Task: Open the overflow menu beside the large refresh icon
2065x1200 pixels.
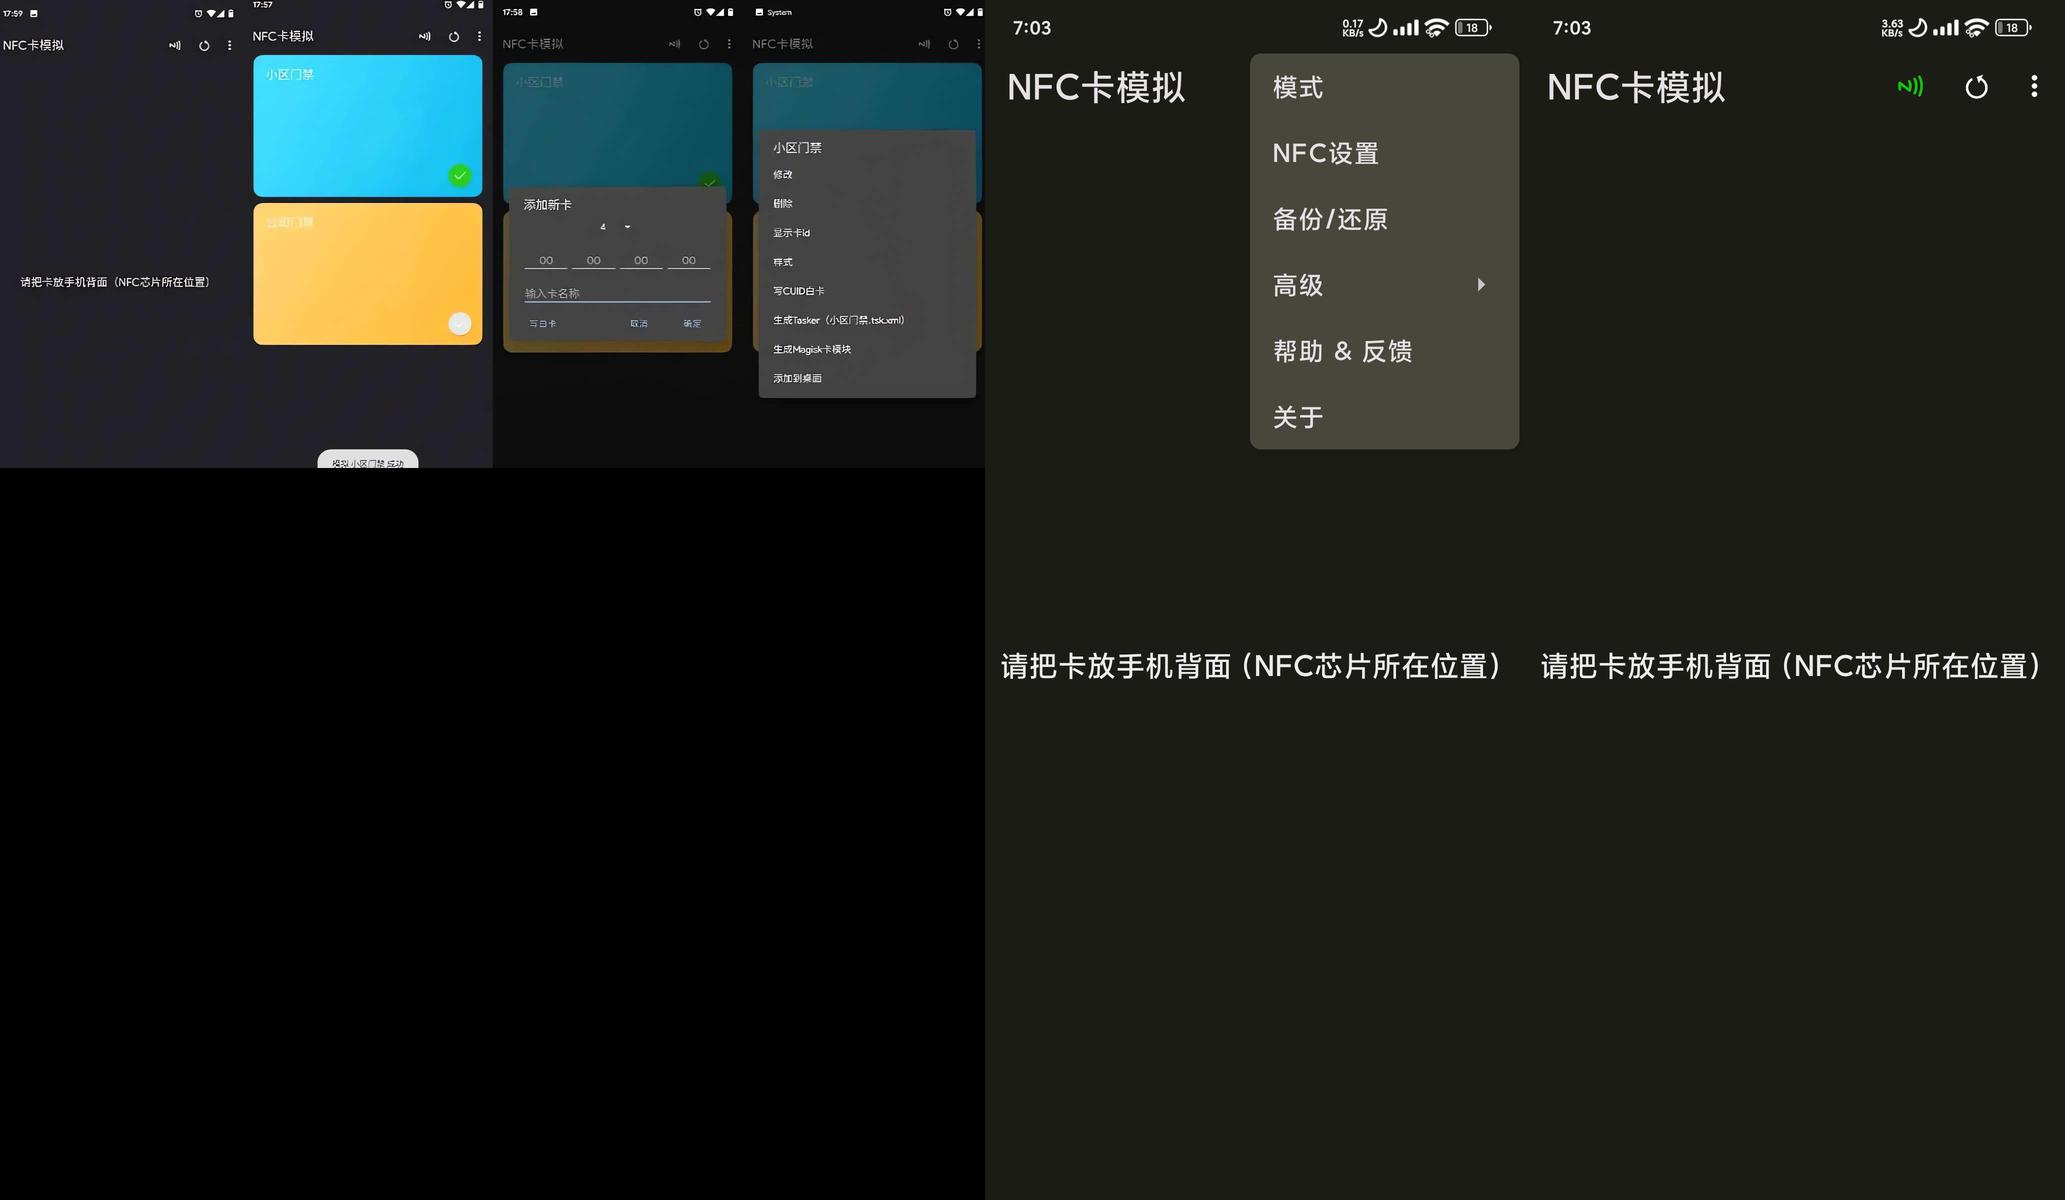Action: (2034, 87)
